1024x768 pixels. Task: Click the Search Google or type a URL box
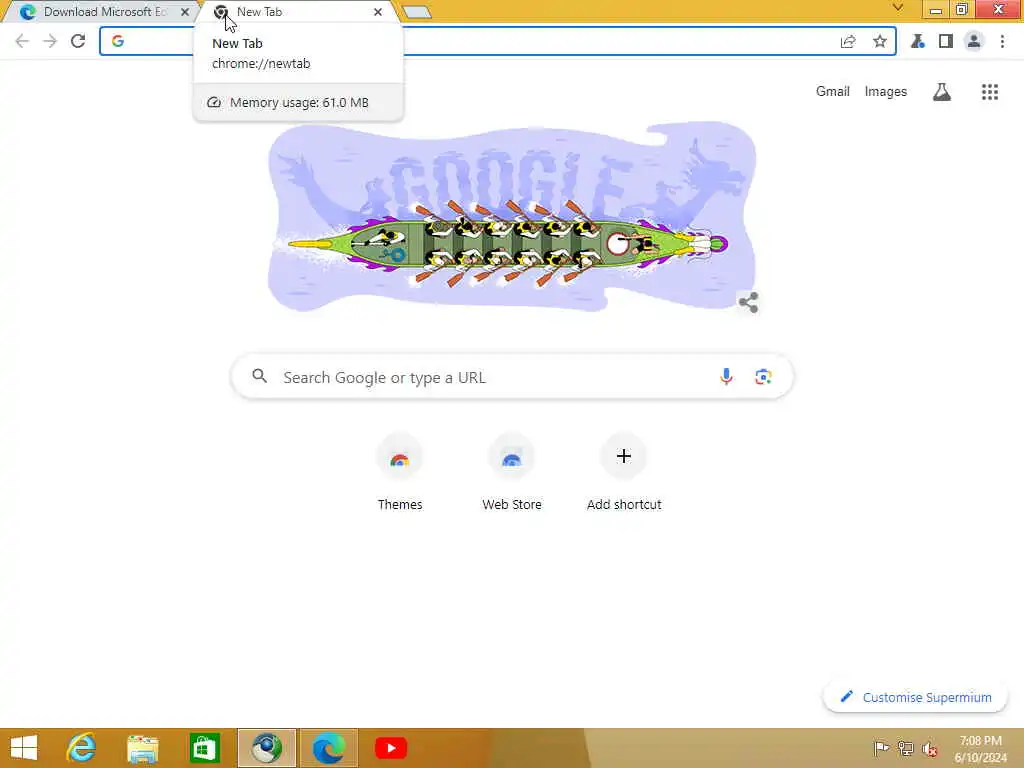tap(512, 377)
